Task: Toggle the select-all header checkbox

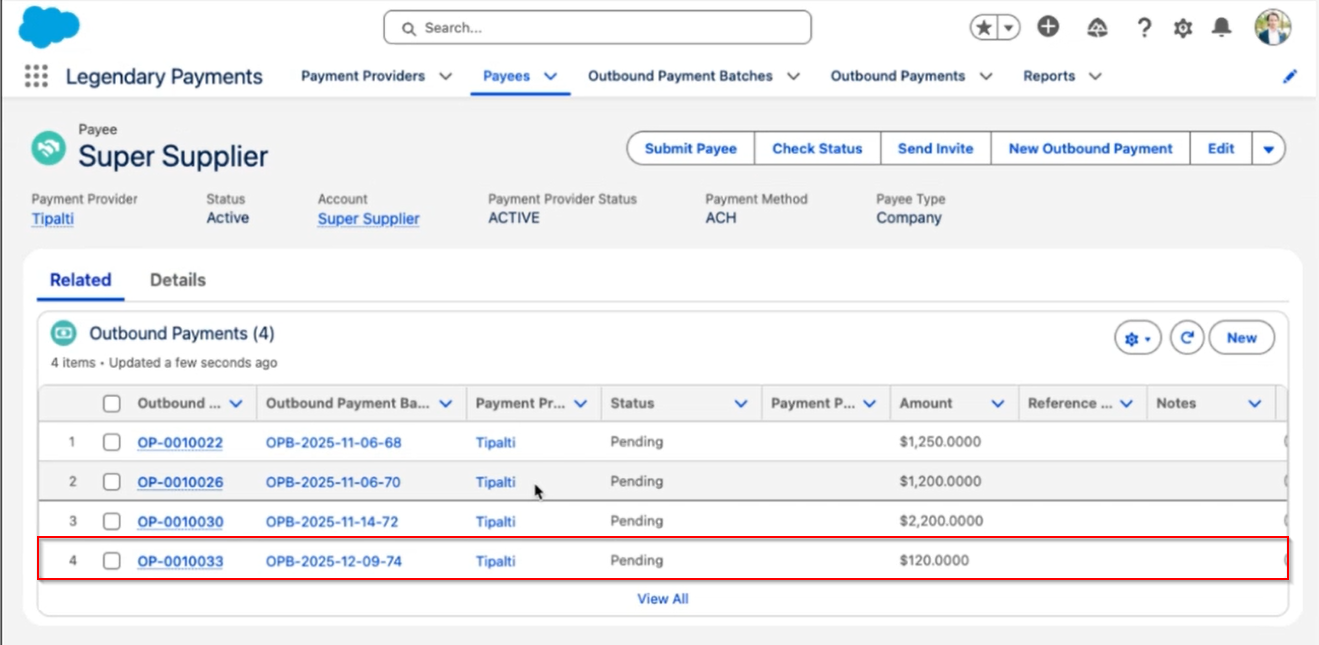Action: click(112, 404)
